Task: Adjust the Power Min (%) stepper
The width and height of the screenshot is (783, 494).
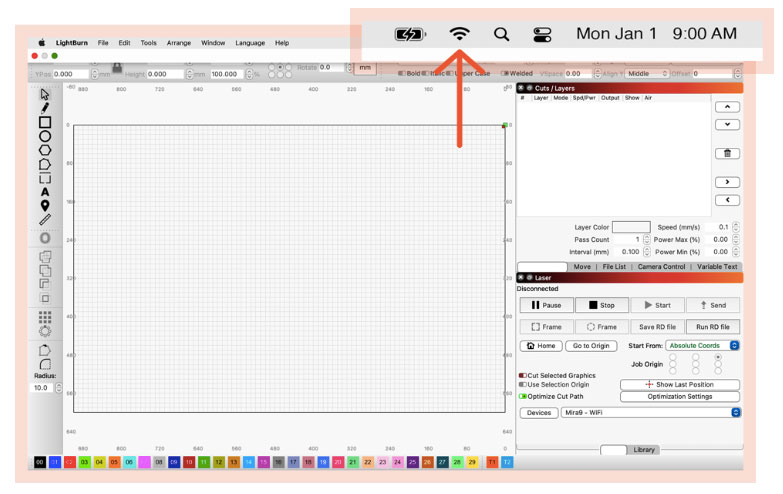Action: 736,252
